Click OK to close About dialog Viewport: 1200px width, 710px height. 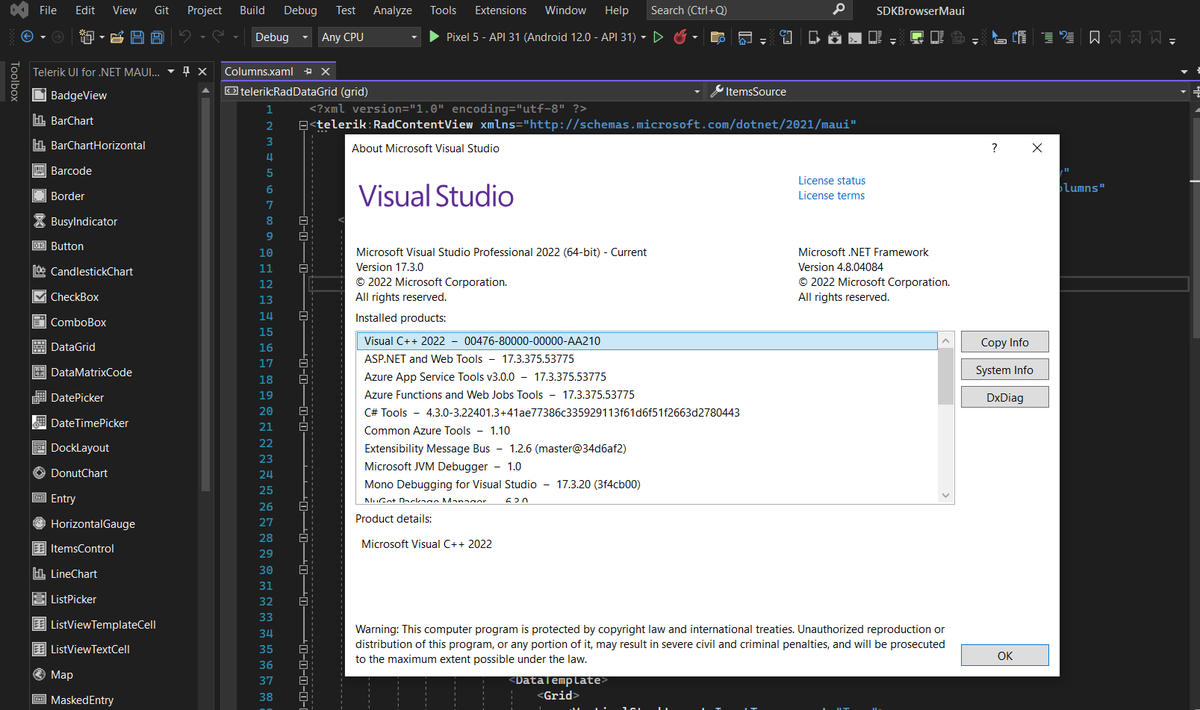[x=1004, y=655]
